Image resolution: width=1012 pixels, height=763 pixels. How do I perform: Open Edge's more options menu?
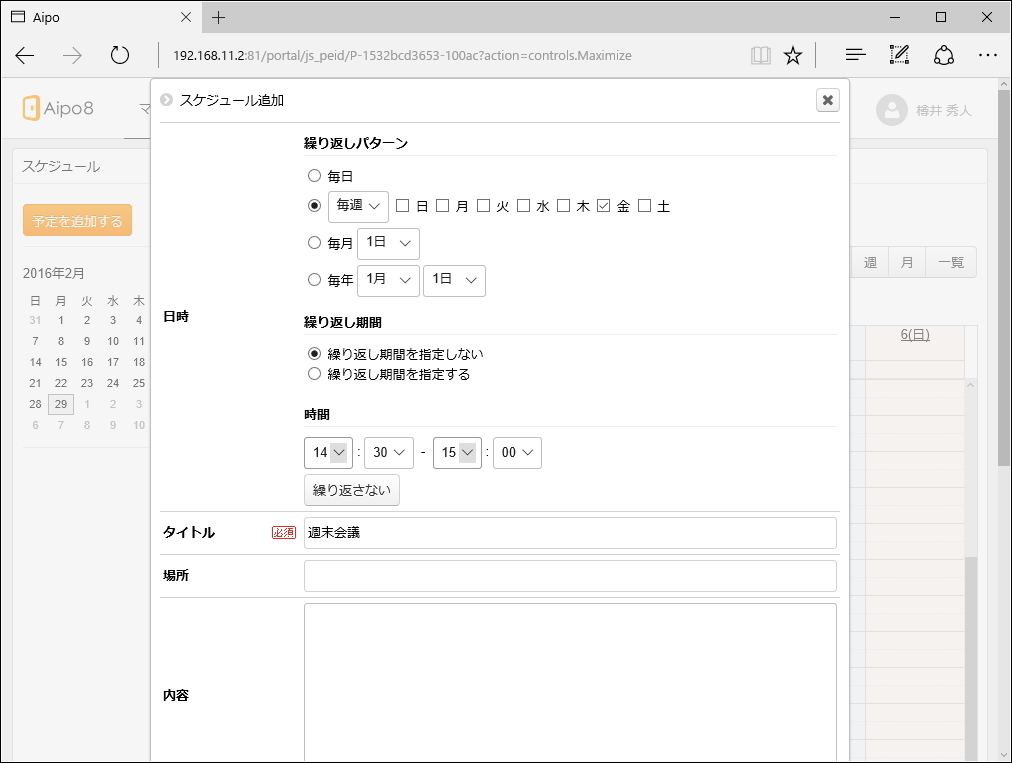988,55
